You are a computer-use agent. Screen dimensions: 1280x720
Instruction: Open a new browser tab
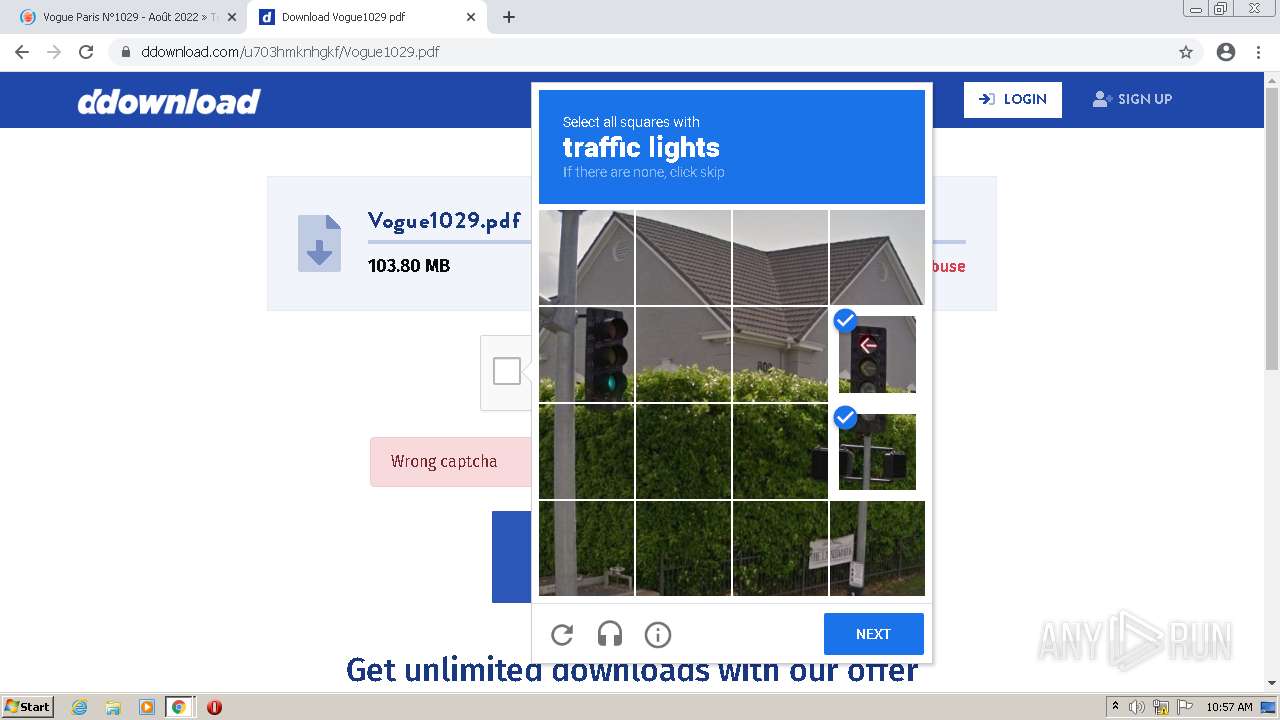(509, 17)
